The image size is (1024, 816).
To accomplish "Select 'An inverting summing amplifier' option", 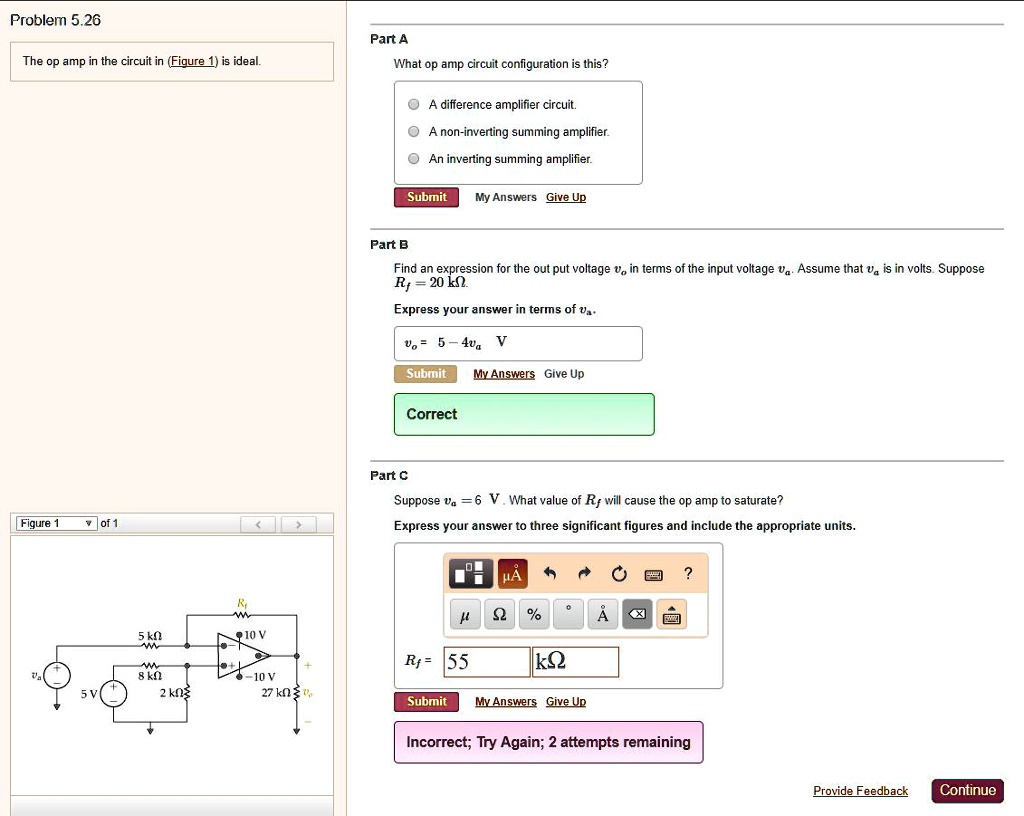I will pyautogui.click(x=413, y=158).
